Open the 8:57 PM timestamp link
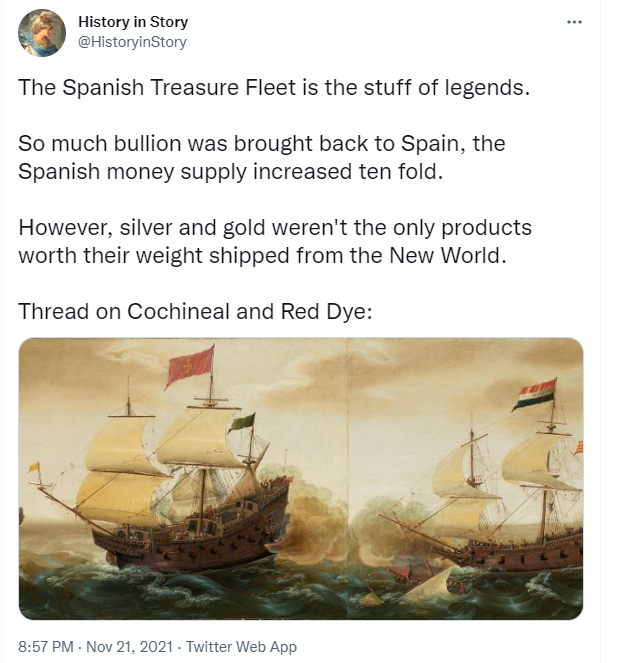 [46, 647]
